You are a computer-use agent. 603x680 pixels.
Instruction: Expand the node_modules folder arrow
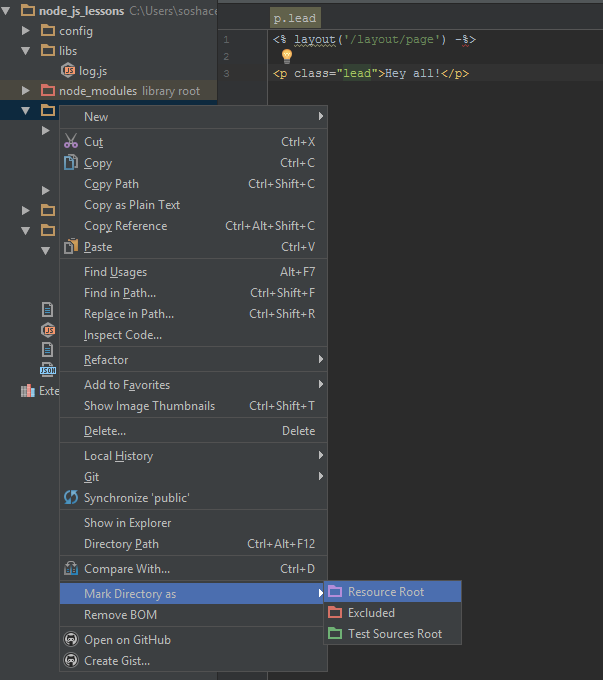tap(26, 90)
